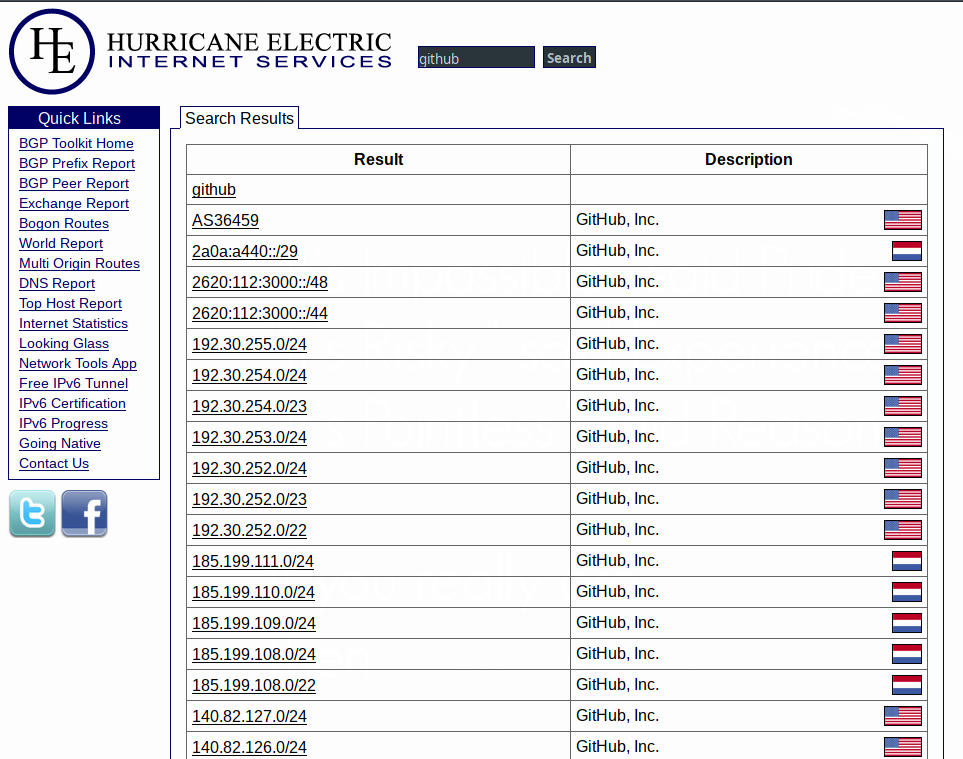Open Multi Origin Routes link
This screenshot has width=963, height=759.
pyautogui.click(x=79, y=263)
